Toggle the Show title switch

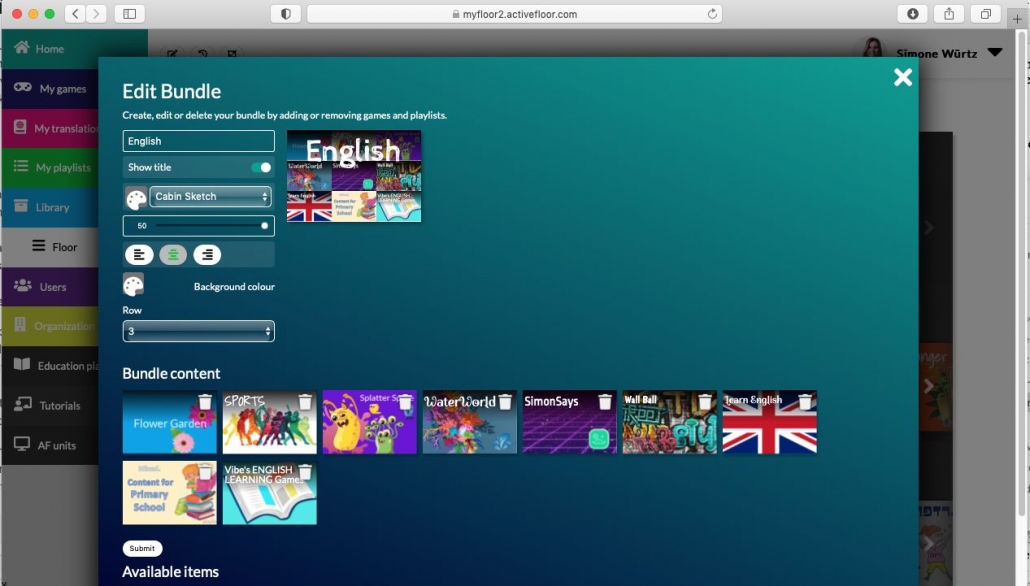click(261, 168)
